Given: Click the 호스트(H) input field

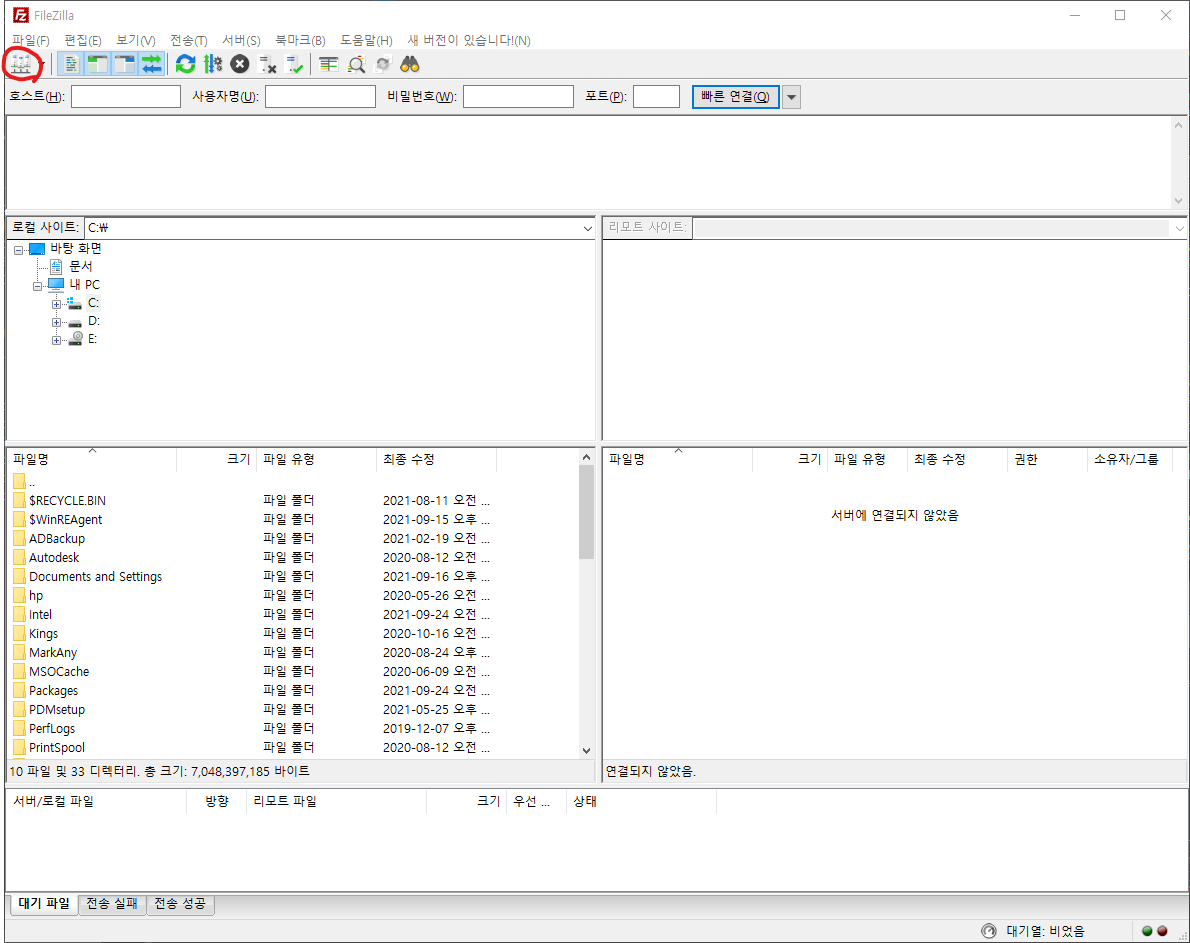Looking at the screenshot, I should (126, 96).
